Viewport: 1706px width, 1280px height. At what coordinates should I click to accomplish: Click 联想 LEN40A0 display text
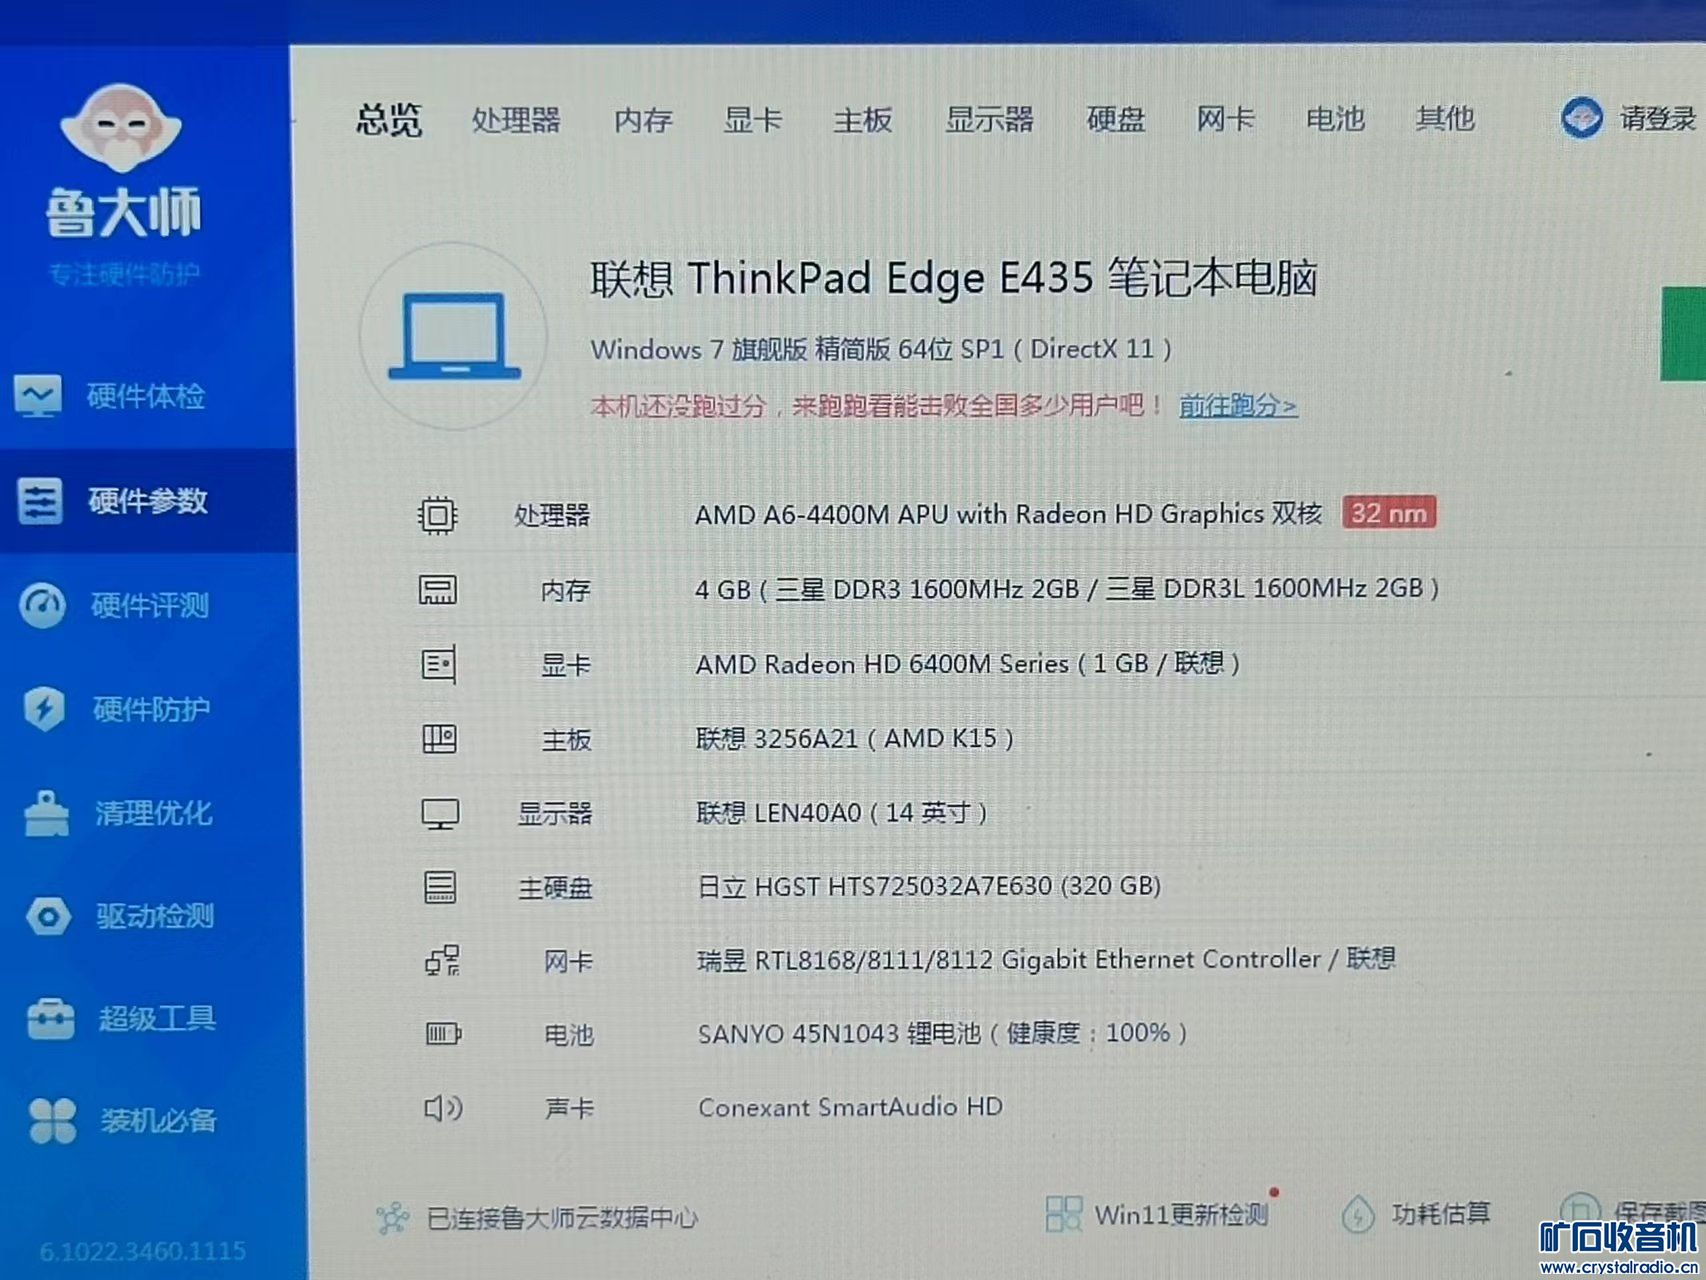pos(842,812)
